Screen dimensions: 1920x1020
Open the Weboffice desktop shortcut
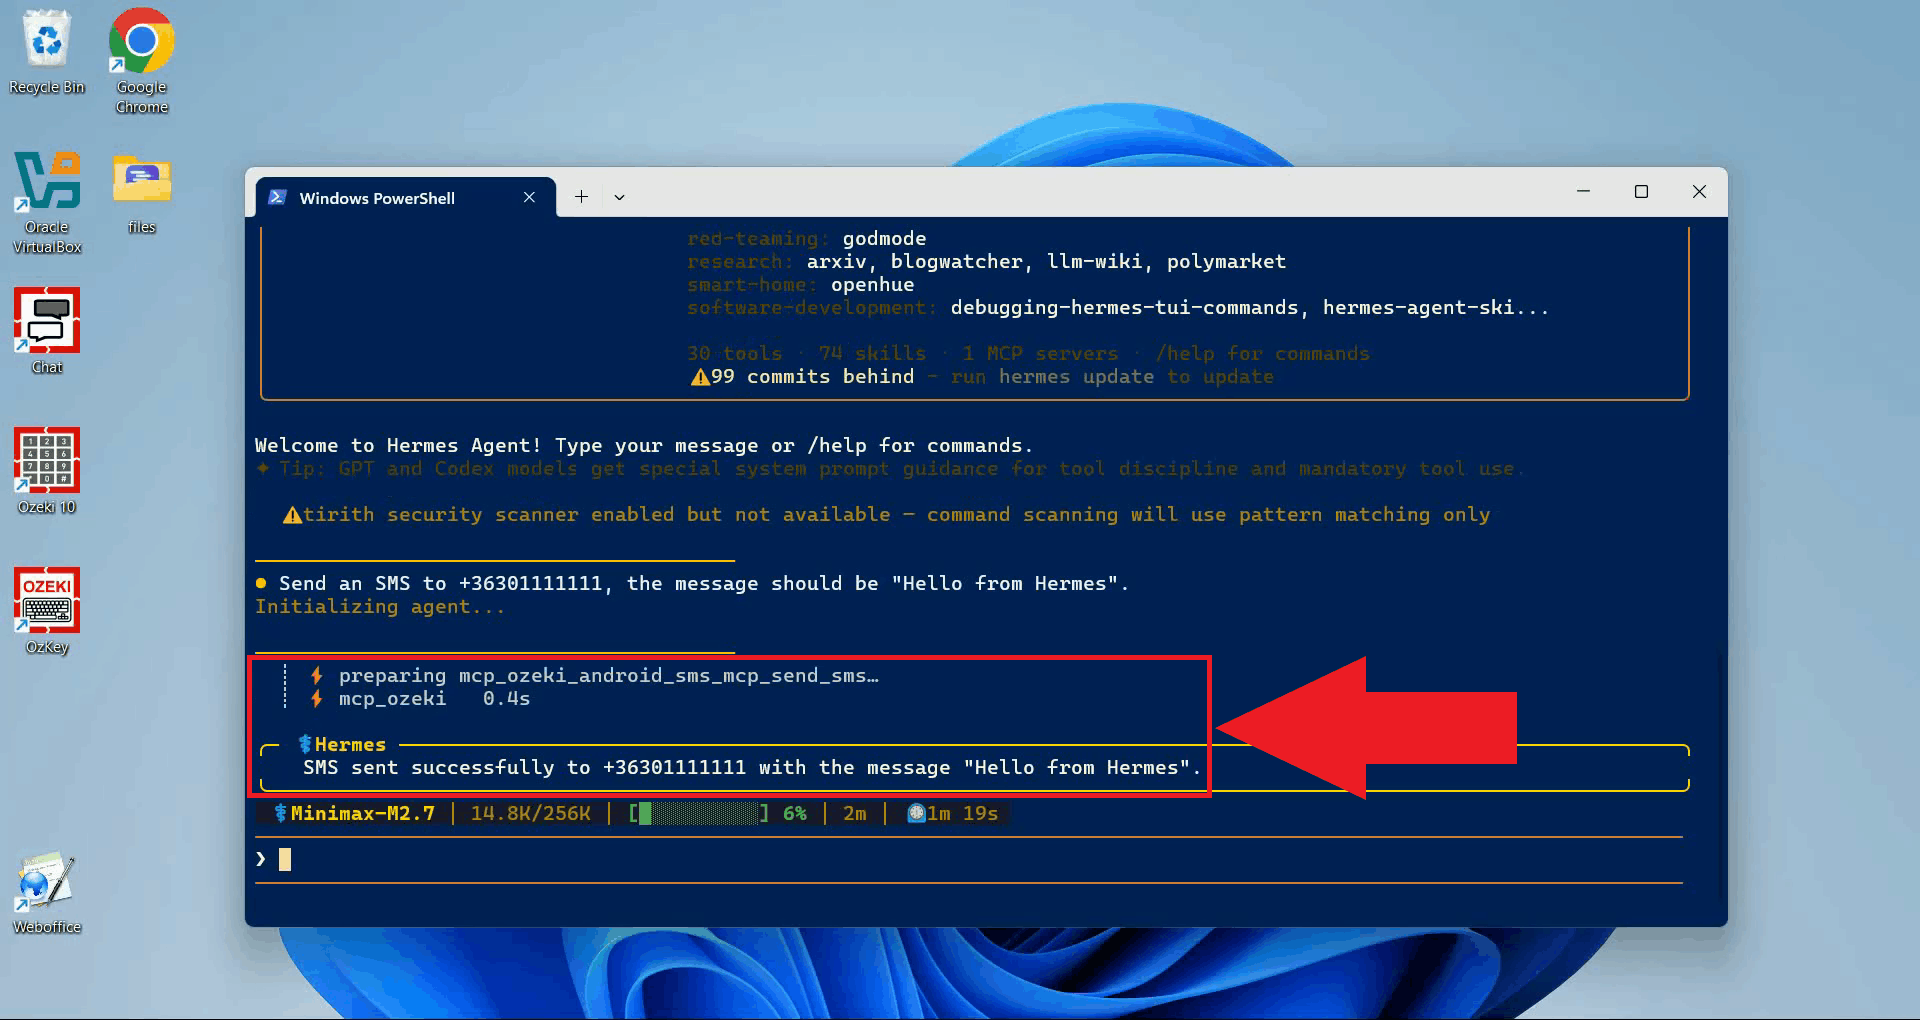47,892
